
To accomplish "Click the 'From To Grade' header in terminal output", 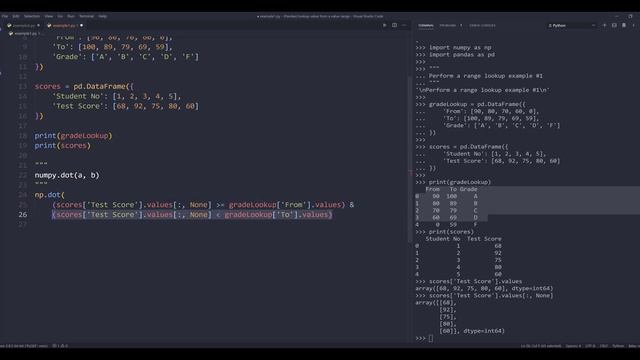I will tap(451, 189).
